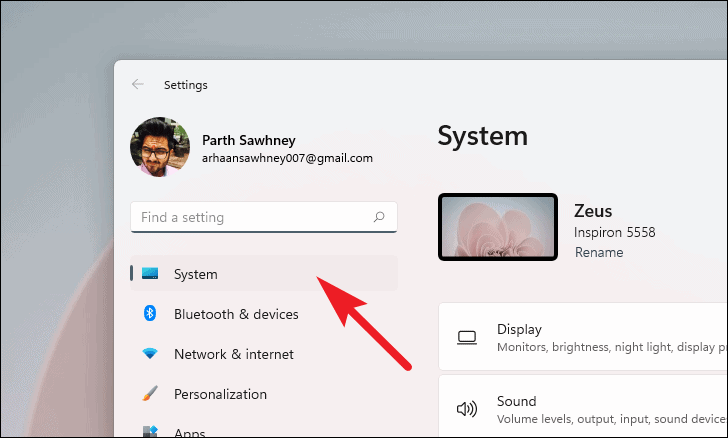Image resolution: width=728 pixels, height=438 pixels.
Task: Click the Personalization paintbrush icon
Action: click(150, 393)
